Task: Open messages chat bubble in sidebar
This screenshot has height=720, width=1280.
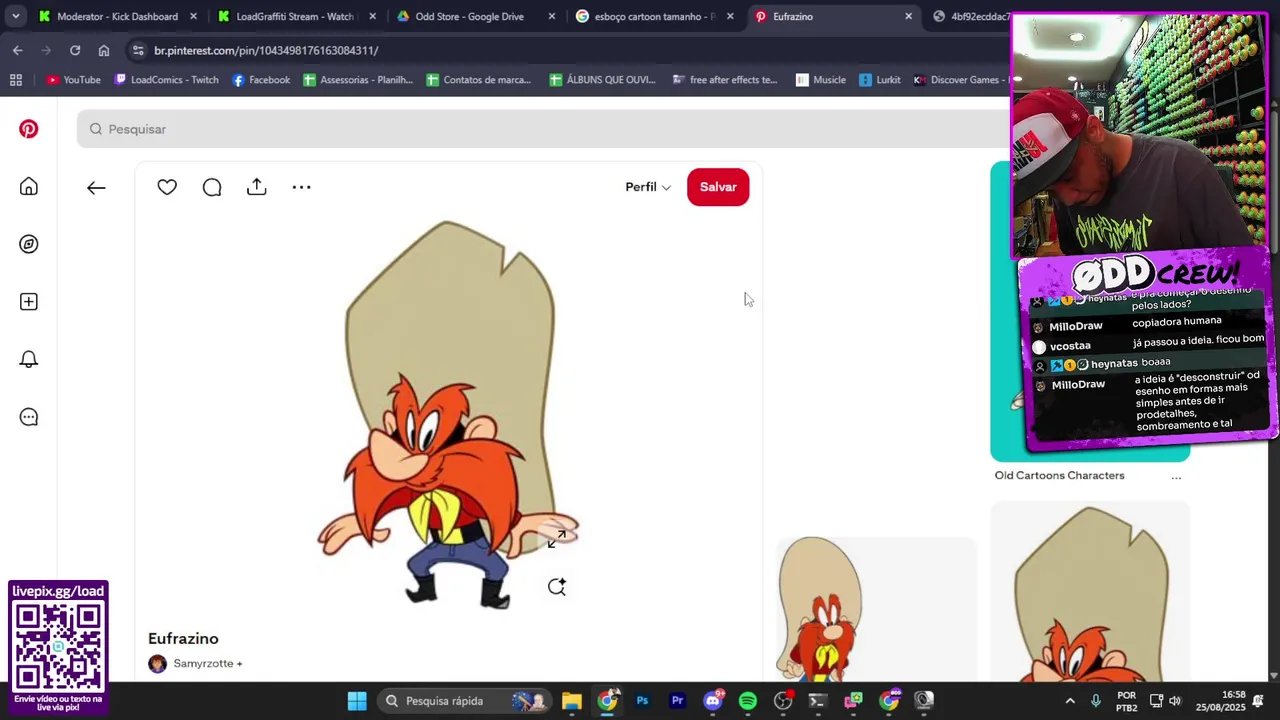Action: point(29,417)
